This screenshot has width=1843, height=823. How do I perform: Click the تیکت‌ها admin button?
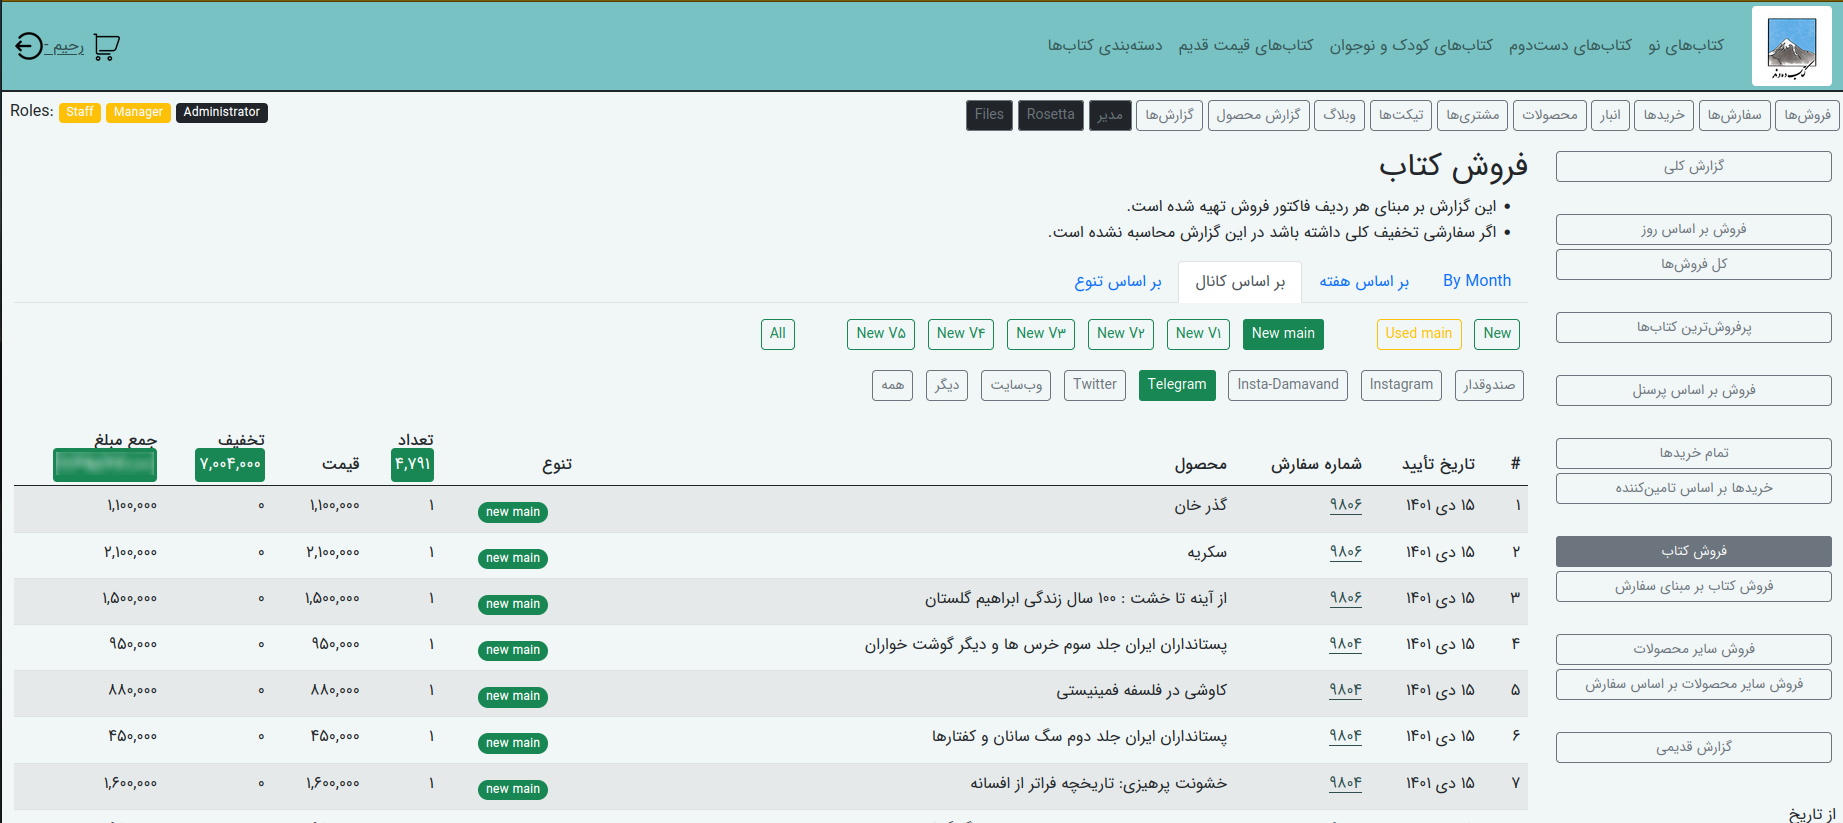pyautogui.click(x=1400, y=115)
